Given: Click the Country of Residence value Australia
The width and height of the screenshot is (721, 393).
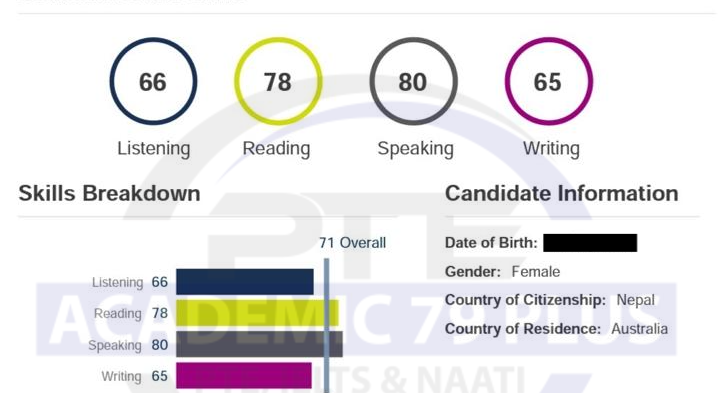Looking at the screenshot, I should click(x=640, y=329).
